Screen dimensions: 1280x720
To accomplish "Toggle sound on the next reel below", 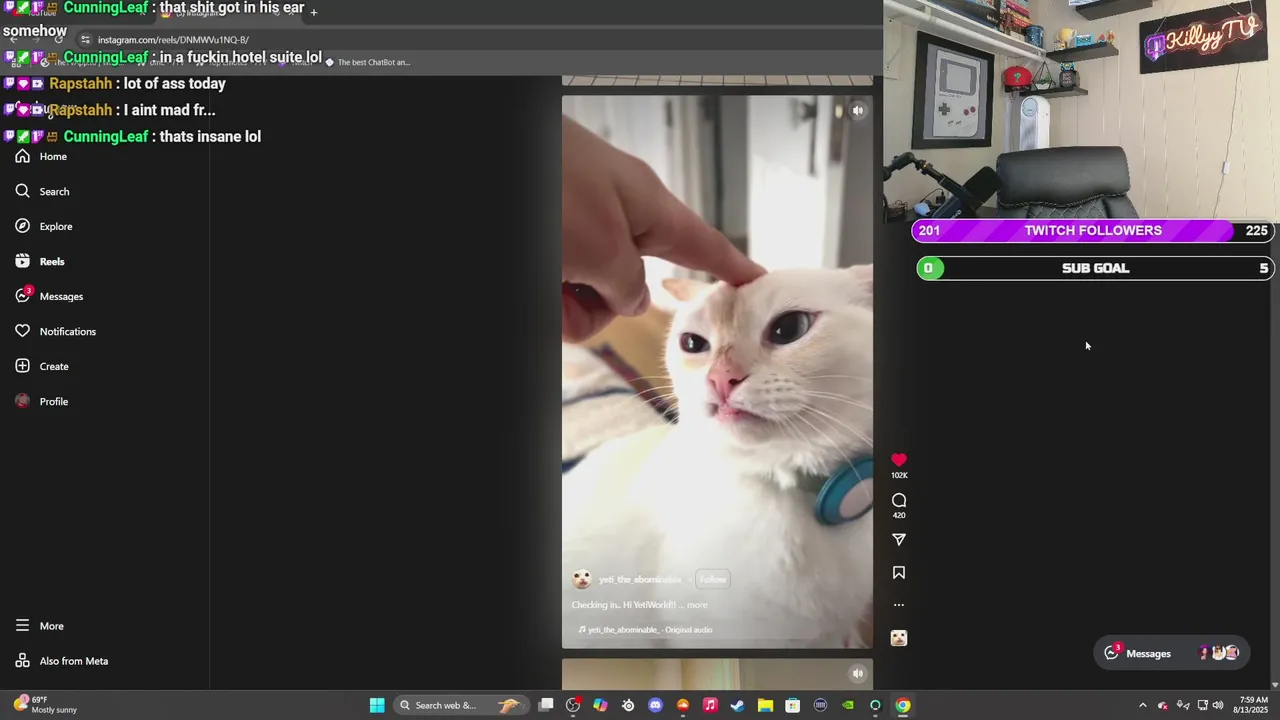I will [858, 674].
